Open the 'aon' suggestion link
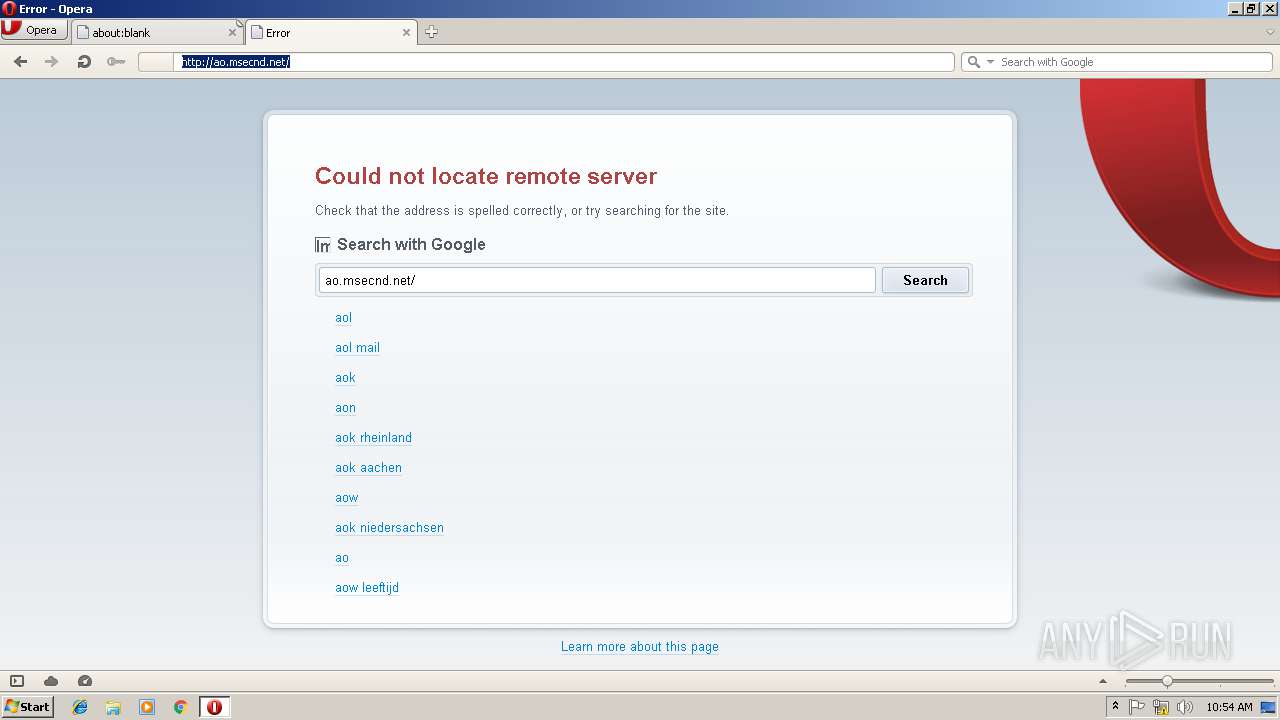Screen dimensions: 1280x720 coord(345,408)
